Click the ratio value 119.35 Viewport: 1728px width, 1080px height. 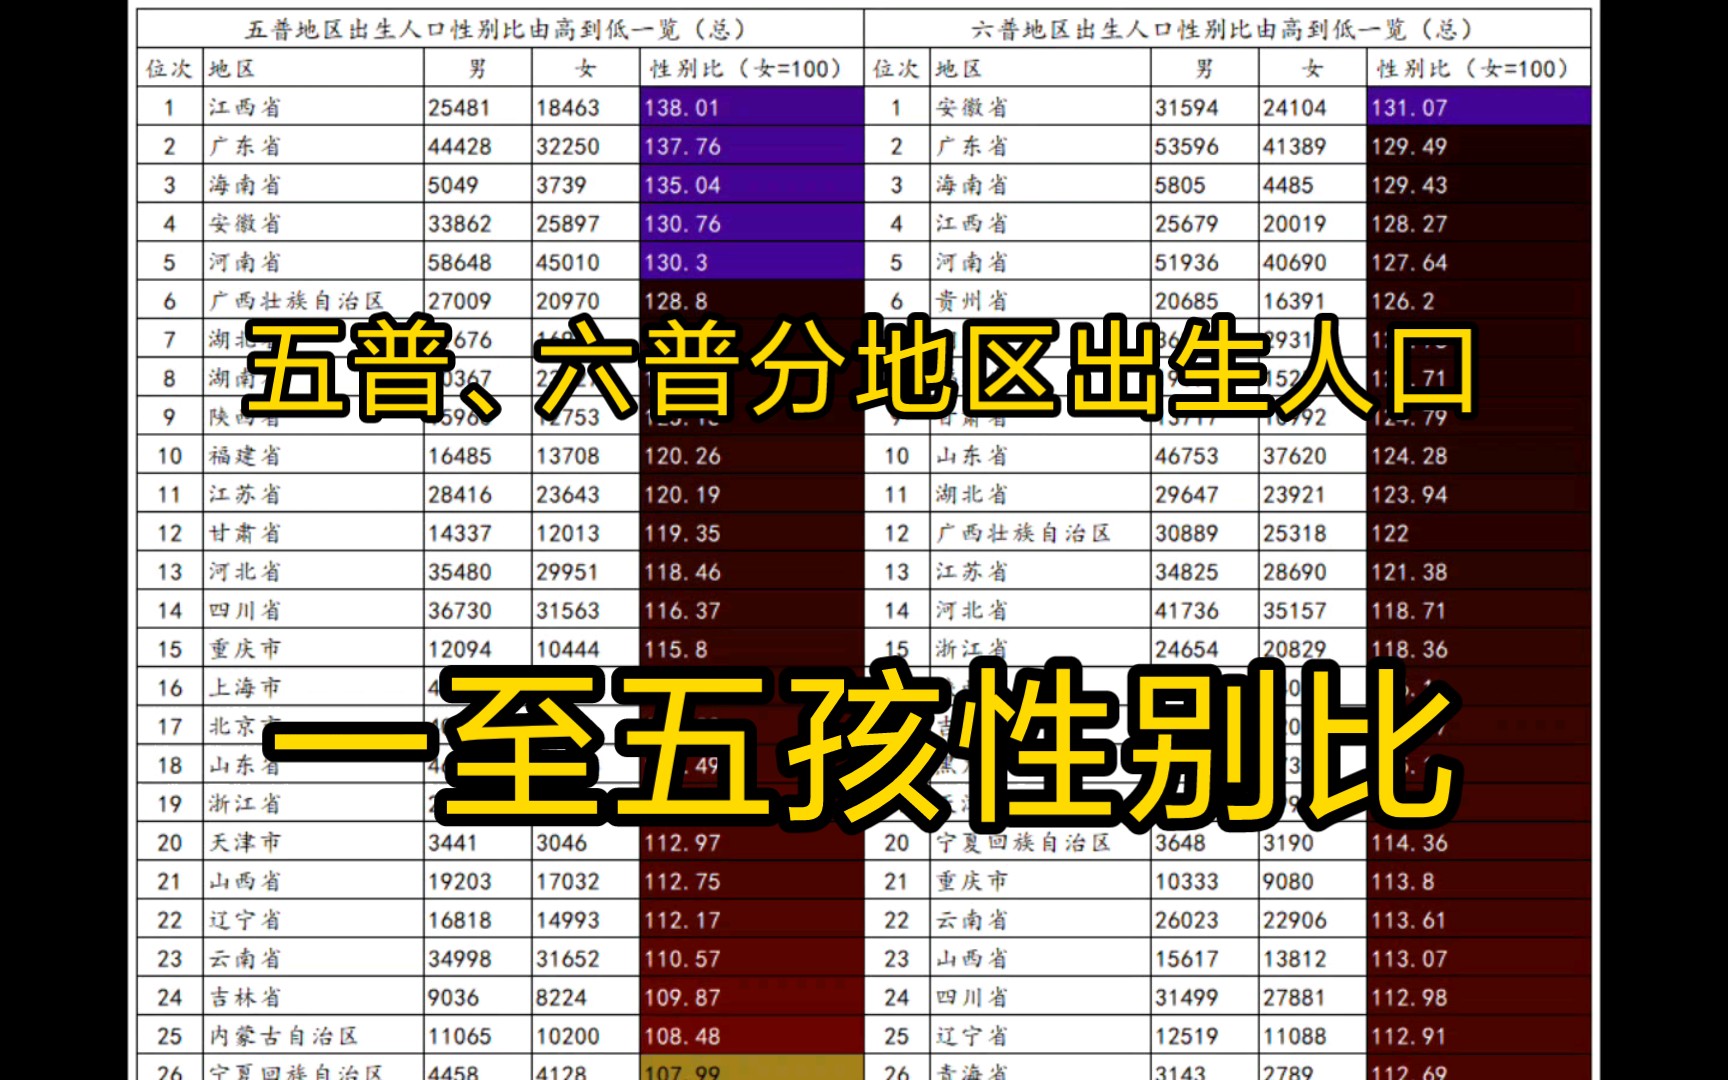(x=682, y=534)
